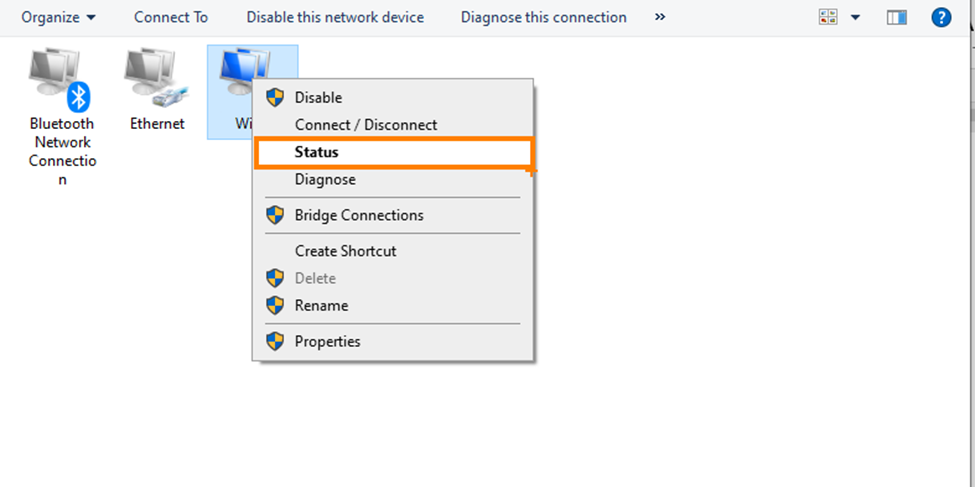The height and width of the screenshot is (487, 975).
Task: Toggle the preview pane icon
Action: coord(896,17)
